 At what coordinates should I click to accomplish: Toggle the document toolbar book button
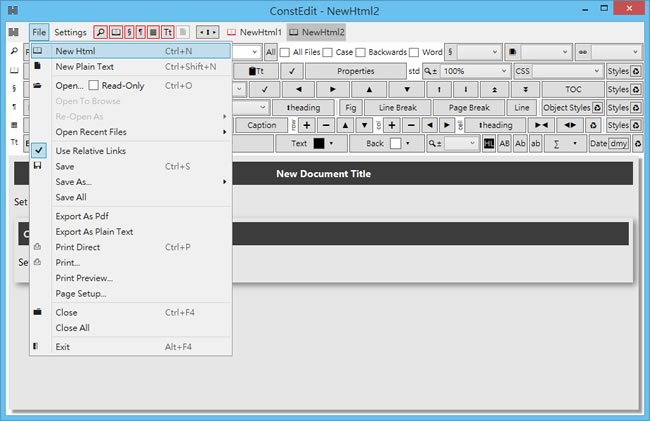[116, 32]
